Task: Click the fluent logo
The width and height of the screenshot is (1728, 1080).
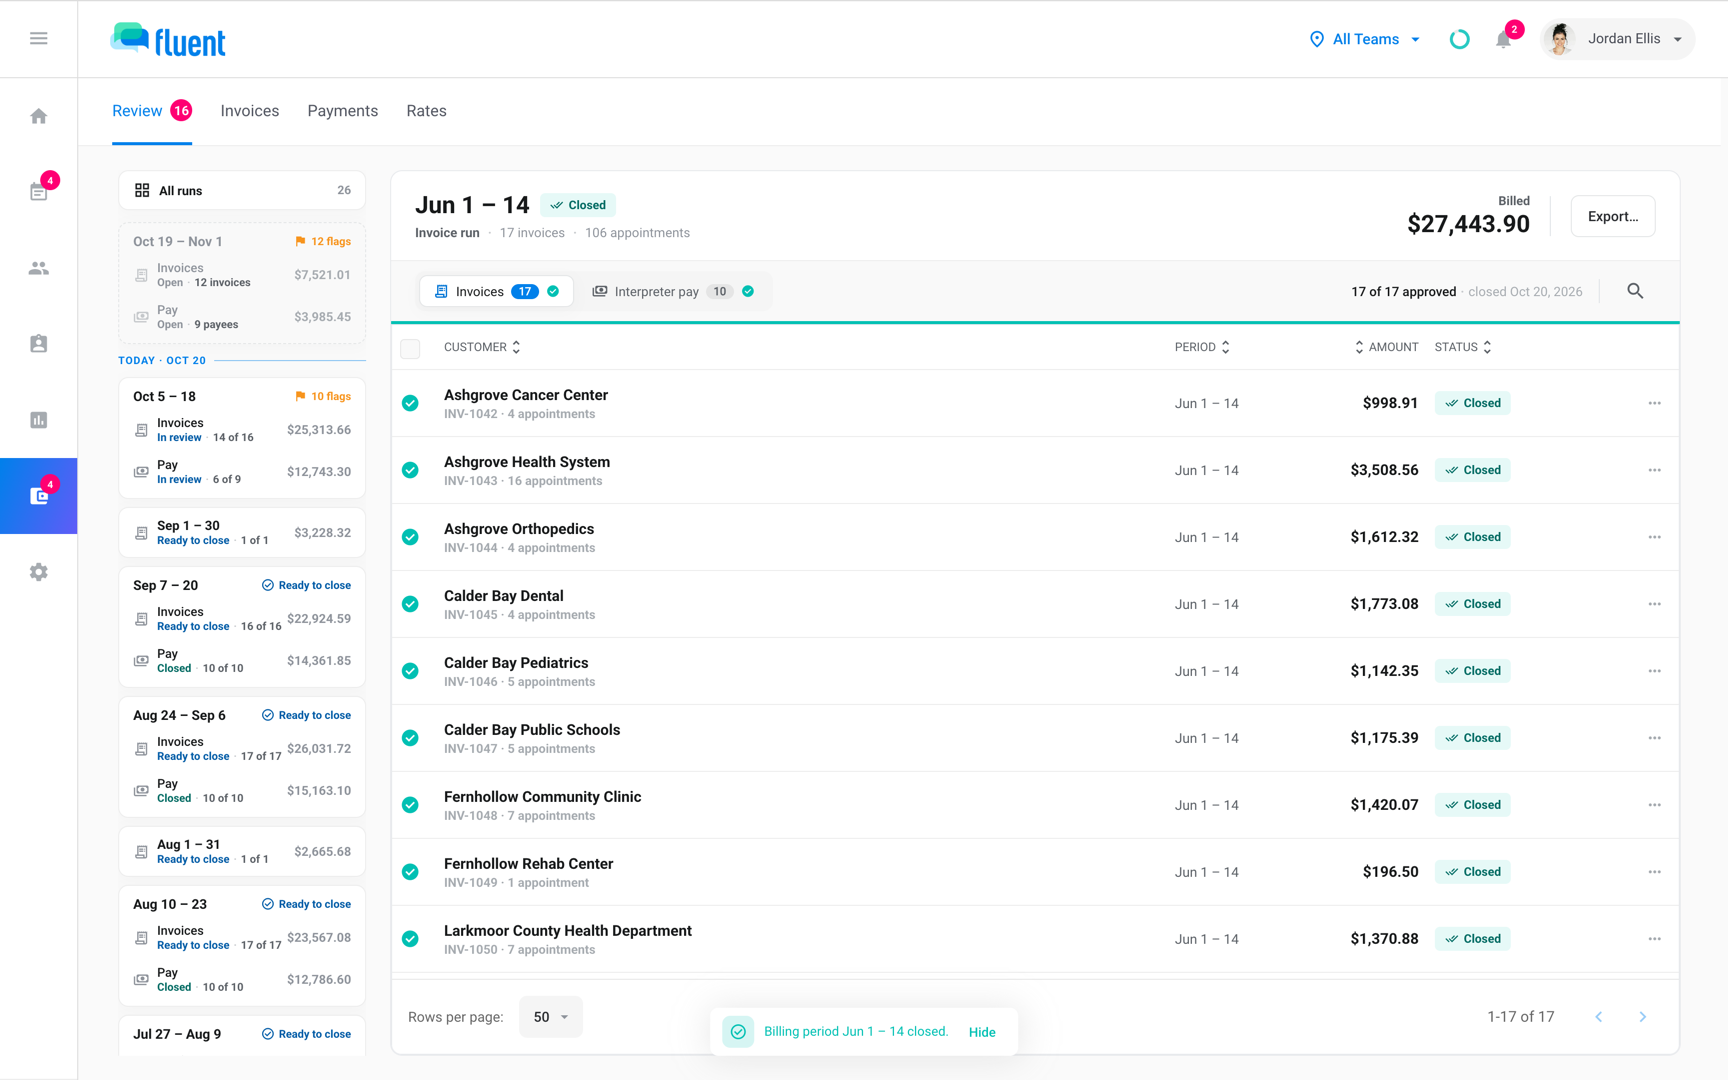Action: (x=168, y=40)
